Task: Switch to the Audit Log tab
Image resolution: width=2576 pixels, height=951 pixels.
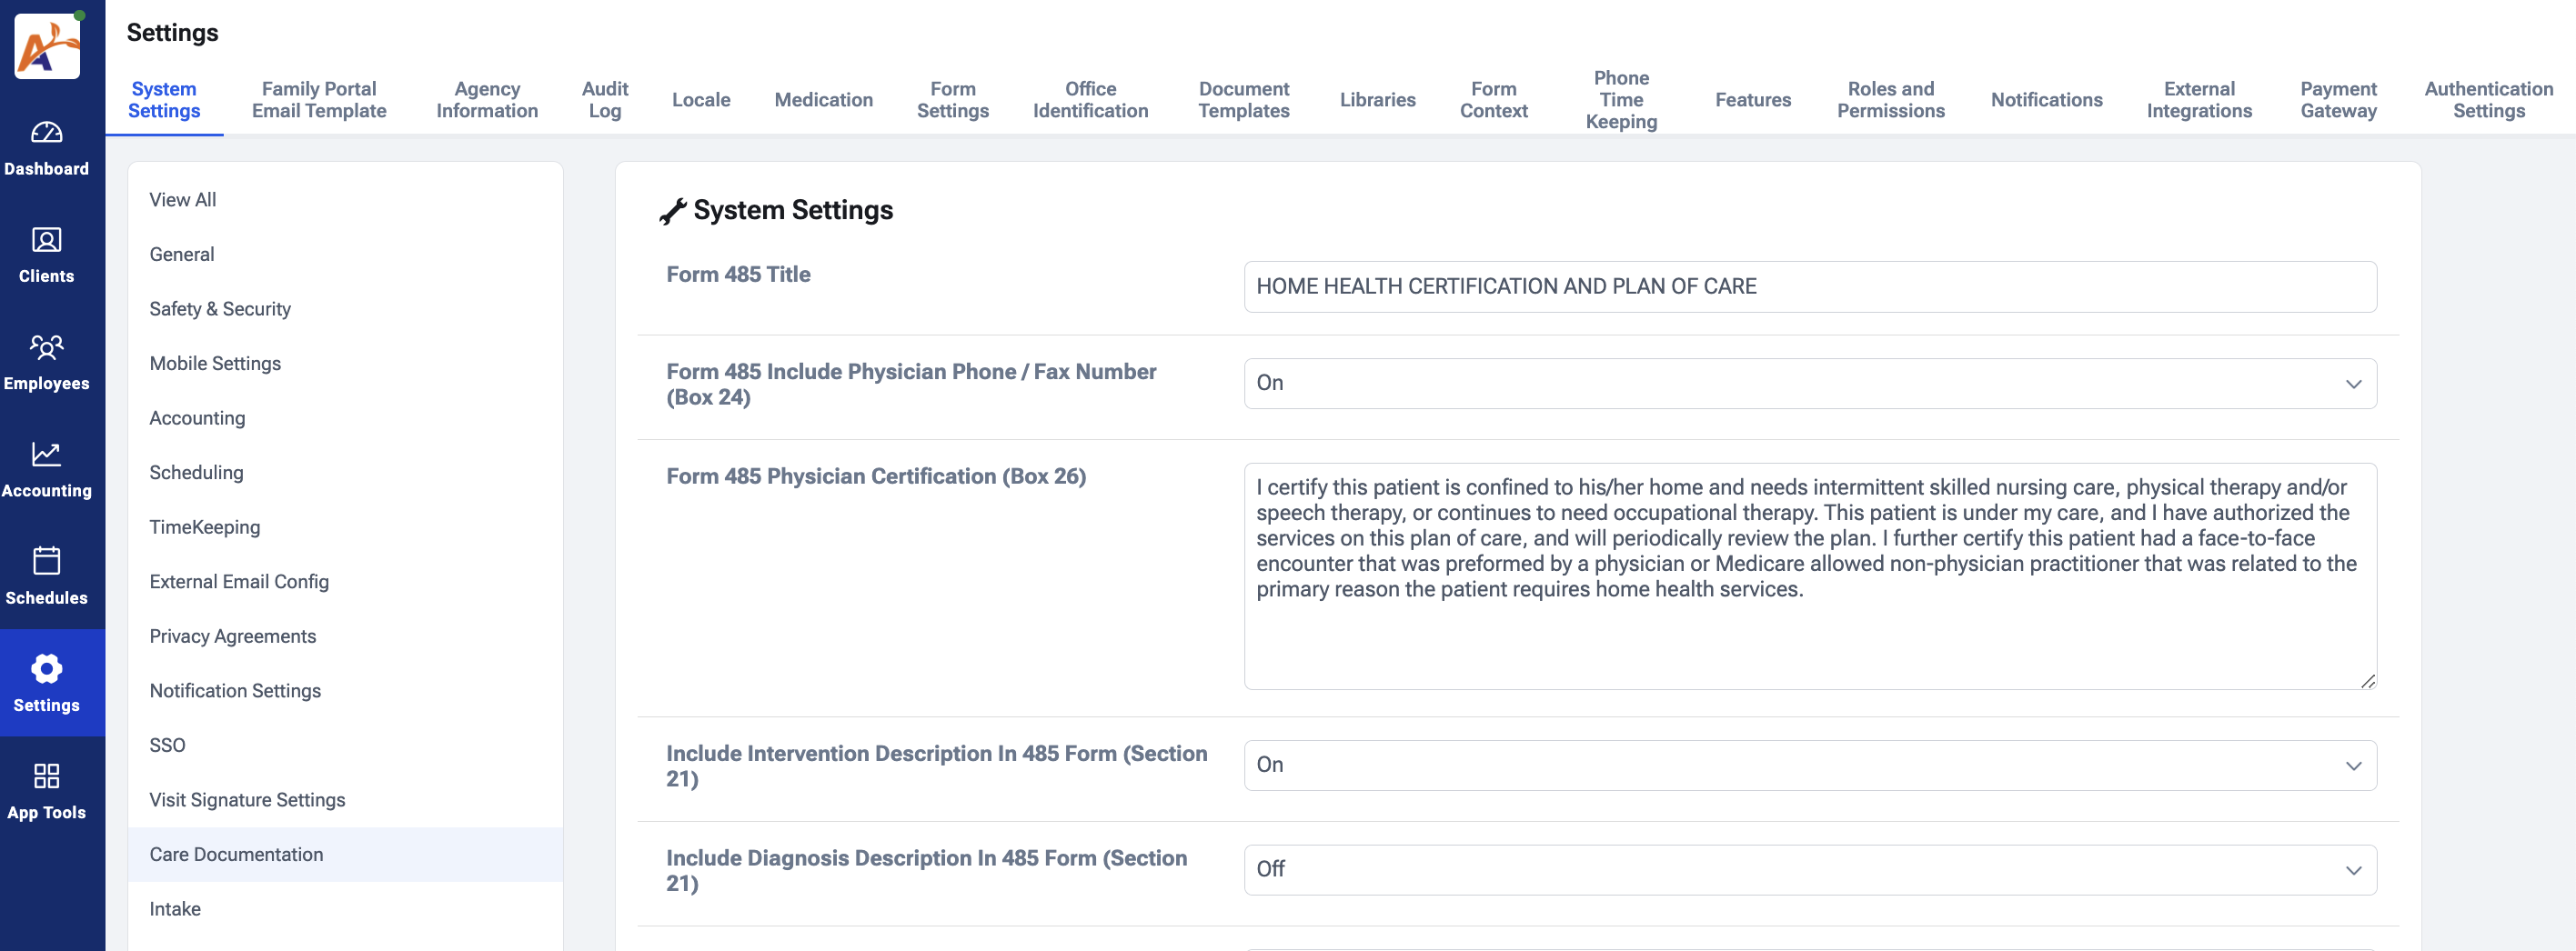Action: [x=604, y=100]
